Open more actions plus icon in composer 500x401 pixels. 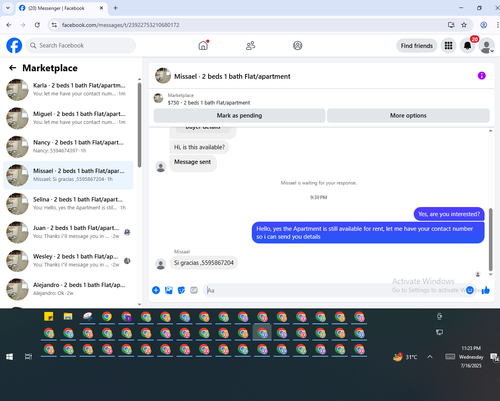tap(156, 290)
